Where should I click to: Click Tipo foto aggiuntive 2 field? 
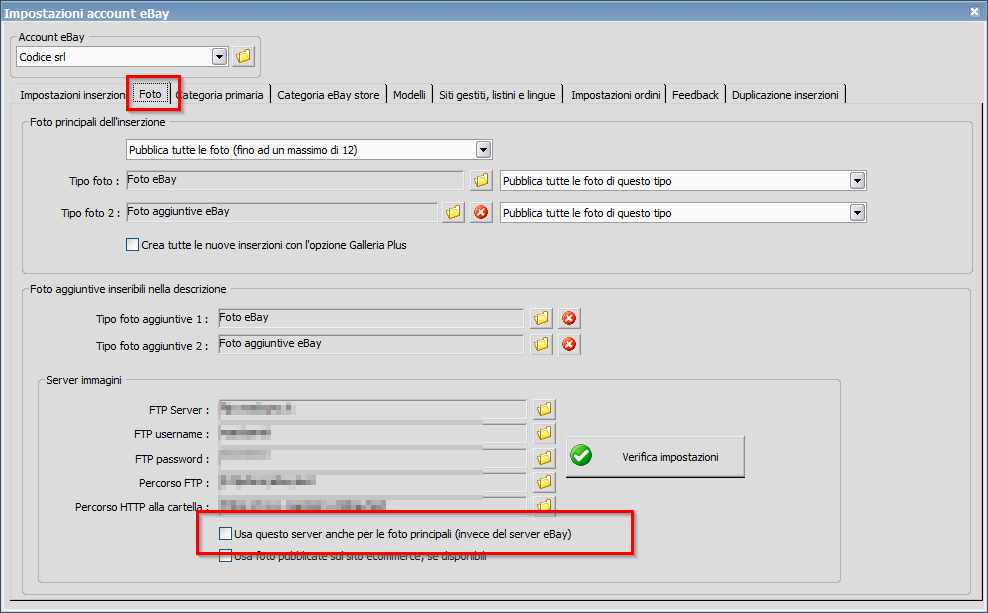point(371,344)
